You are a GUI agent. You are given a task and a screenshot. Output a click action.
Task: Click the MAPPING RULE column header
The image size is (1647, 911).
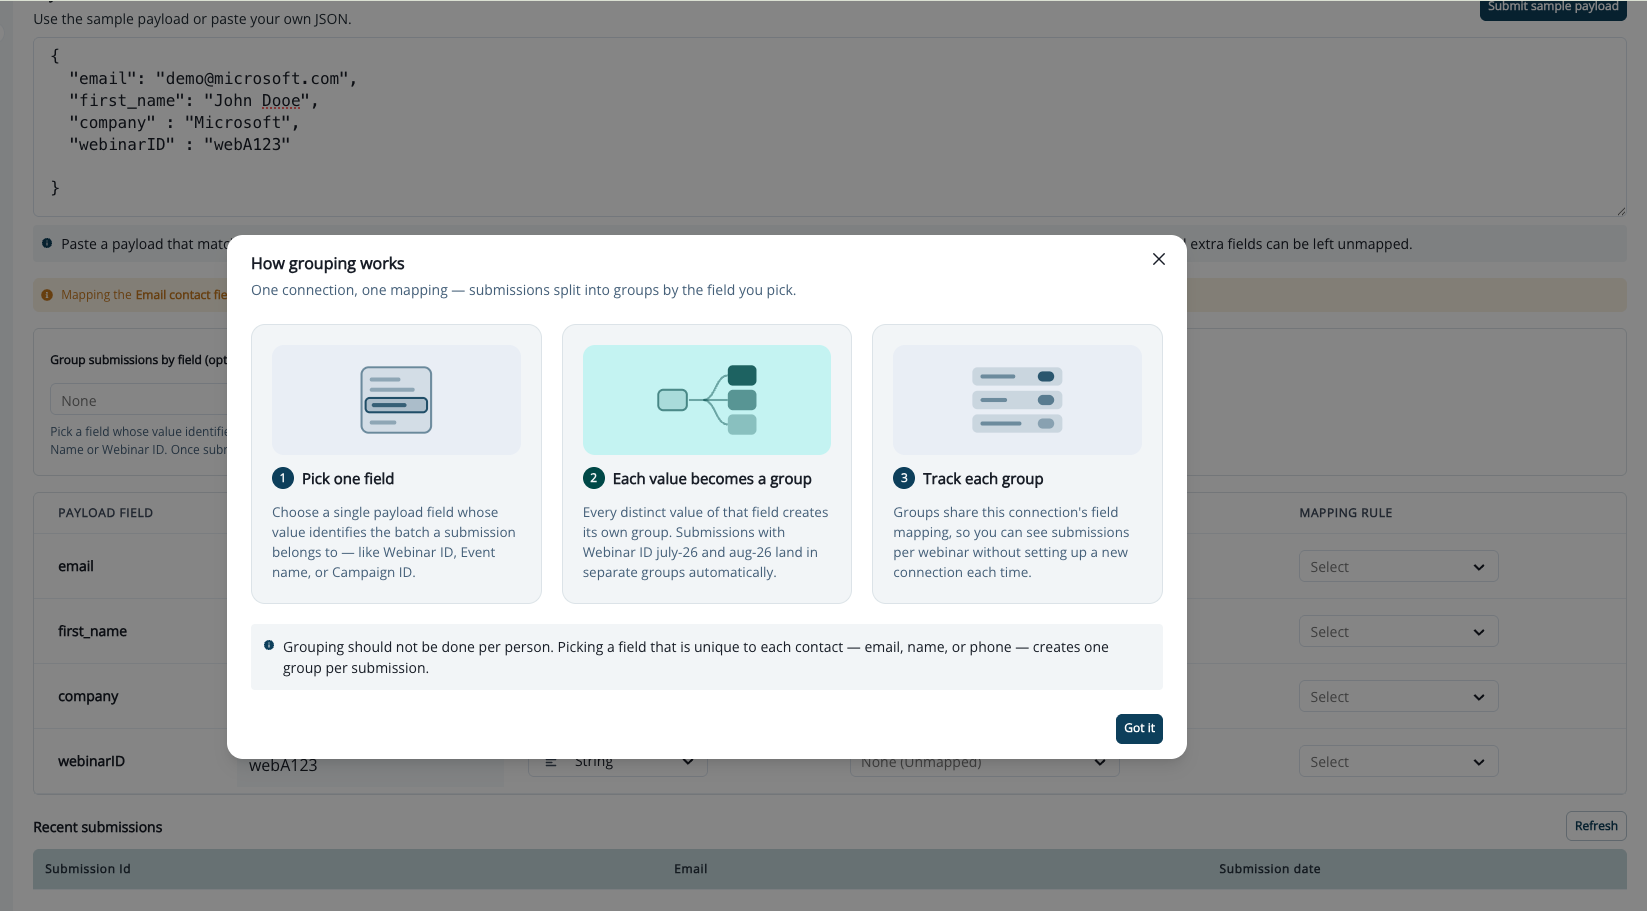1345,513
